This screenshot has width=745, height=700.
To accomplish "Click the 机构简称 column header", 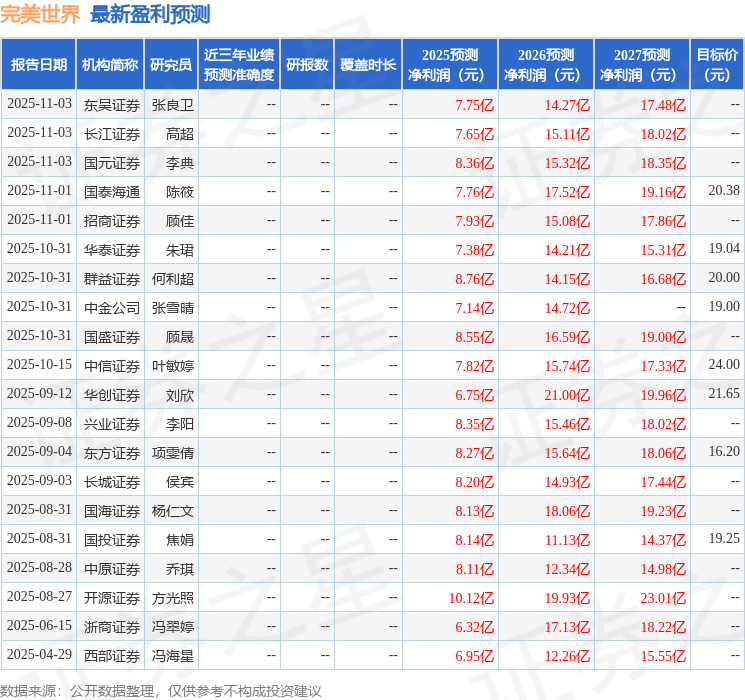I will click(110, 65).
